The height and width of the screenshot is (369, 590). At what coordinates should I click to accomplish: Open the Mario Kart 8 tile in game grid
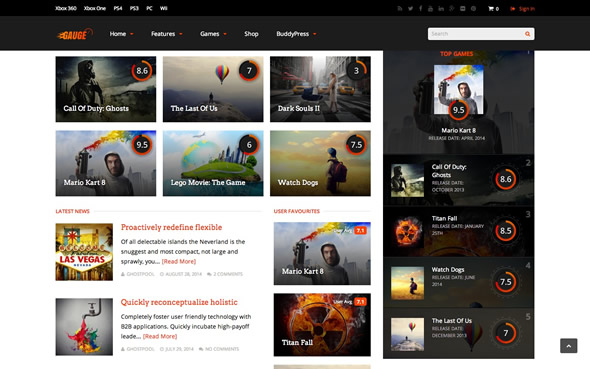coord(106,163)
